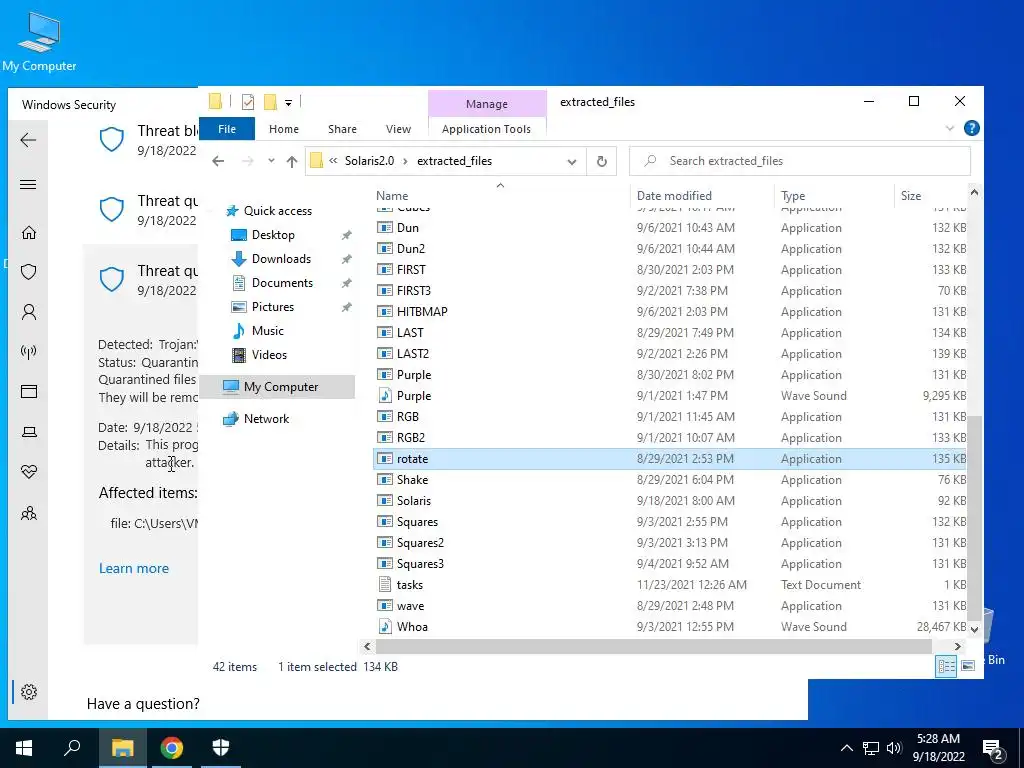Click the Manage contextual tab

tap(487, 104)
